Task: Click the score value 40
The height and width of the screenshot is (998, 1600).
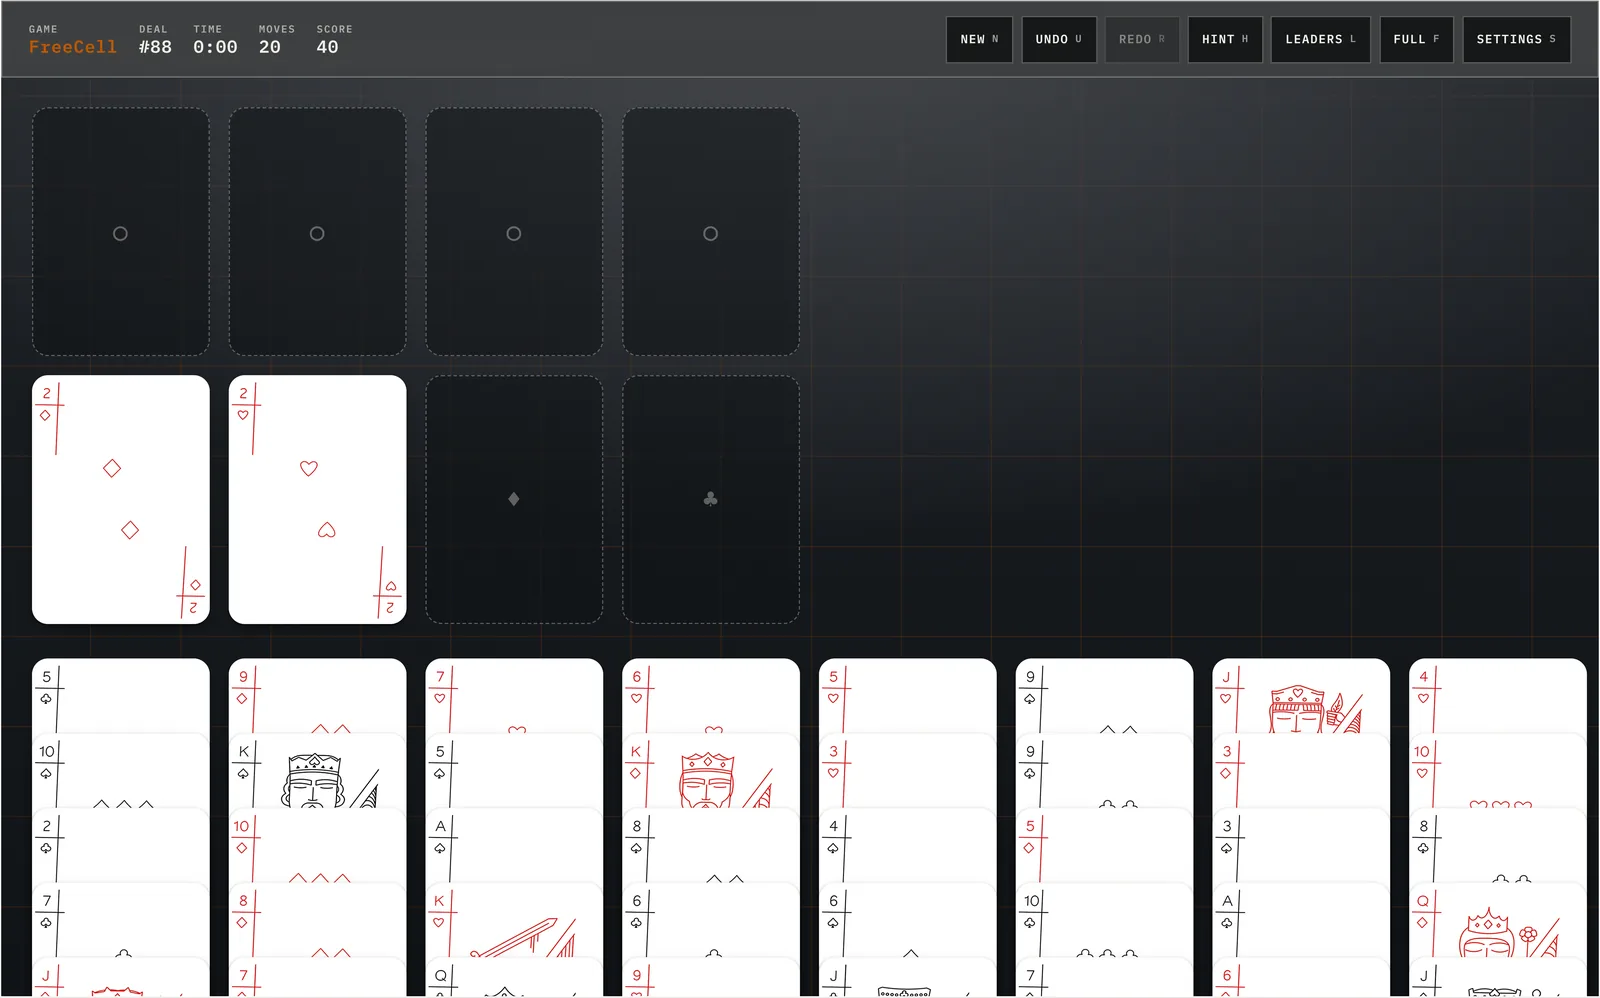Action: 327,47
